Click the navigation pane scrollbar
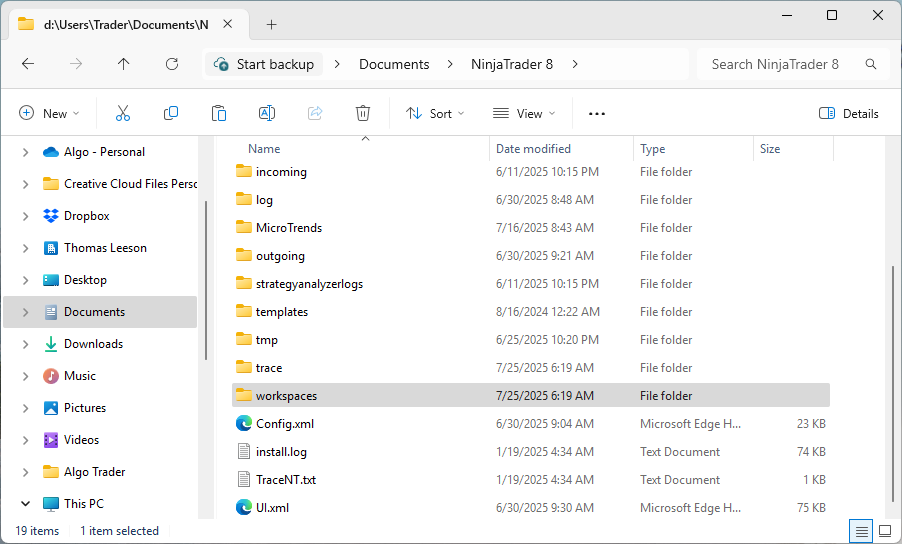Viewport: 902px width, 544px height. [x=205, y=281]
